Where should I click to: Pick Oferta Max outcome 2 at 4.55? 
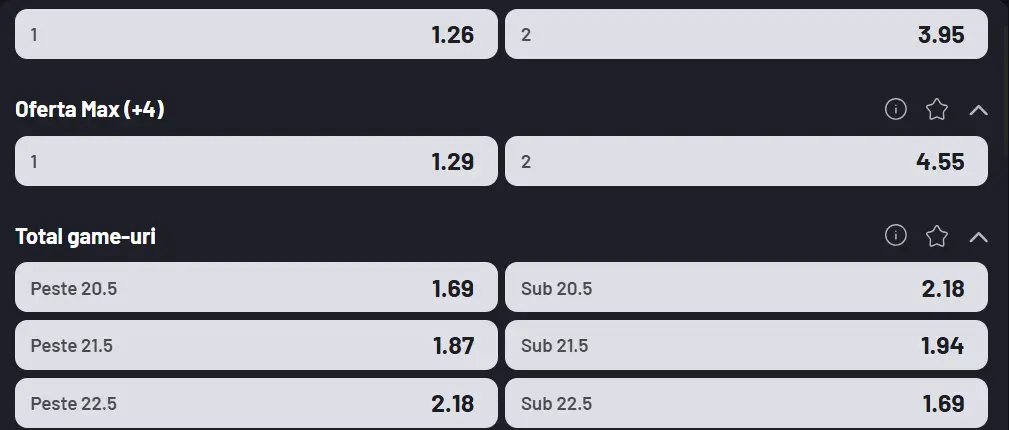coord(746,161)
